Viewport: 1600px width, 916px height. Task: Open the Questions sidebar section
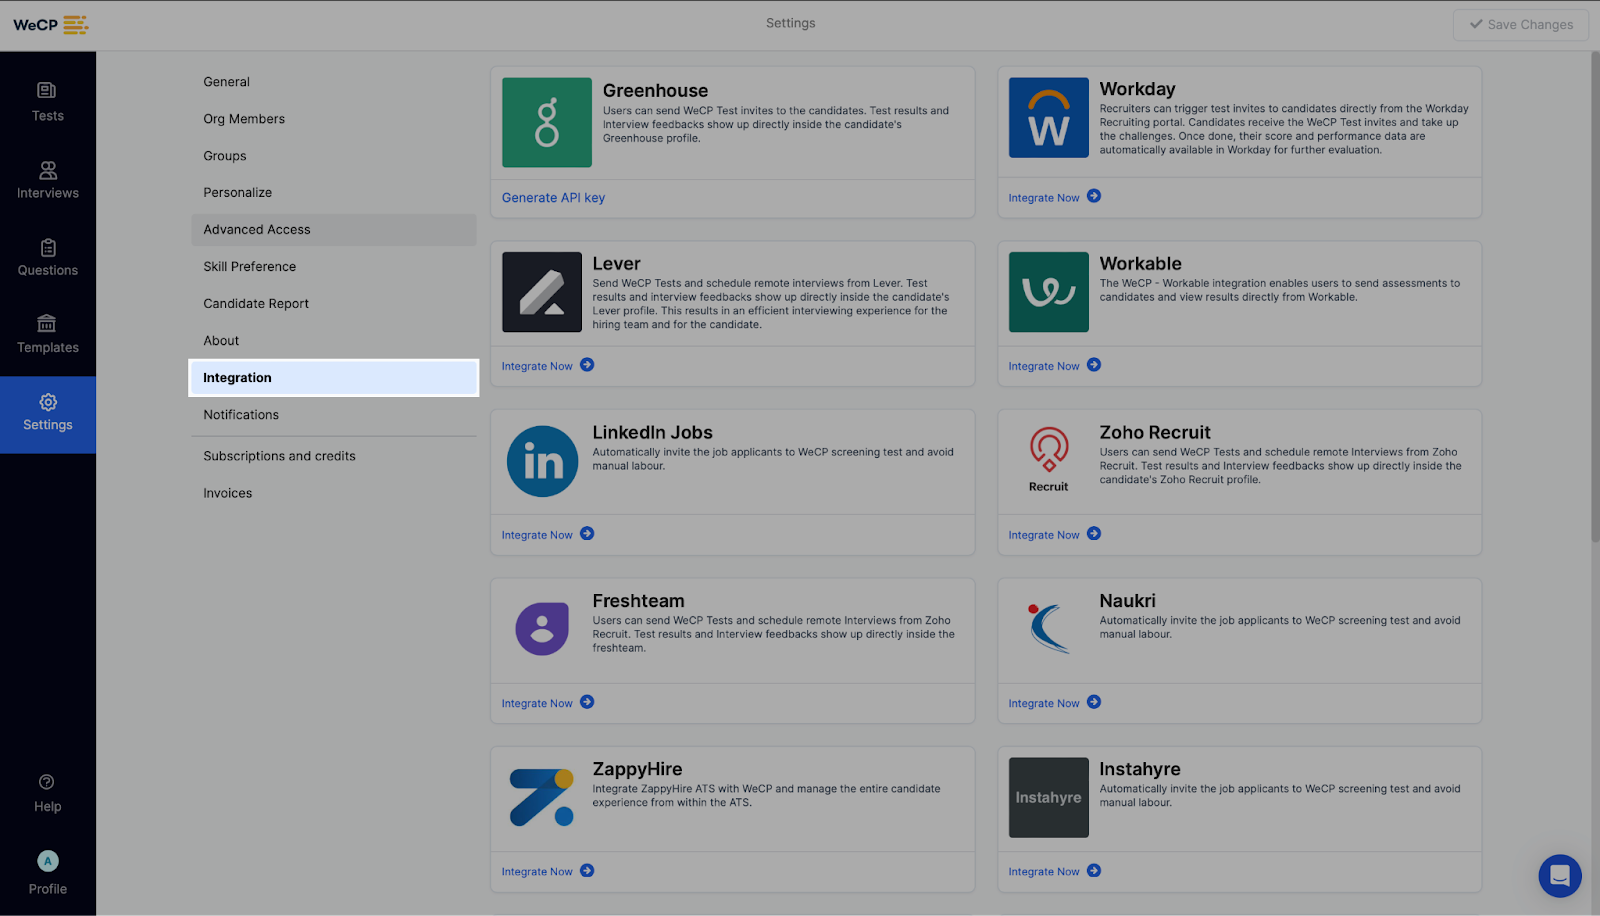tap(47, 257)
